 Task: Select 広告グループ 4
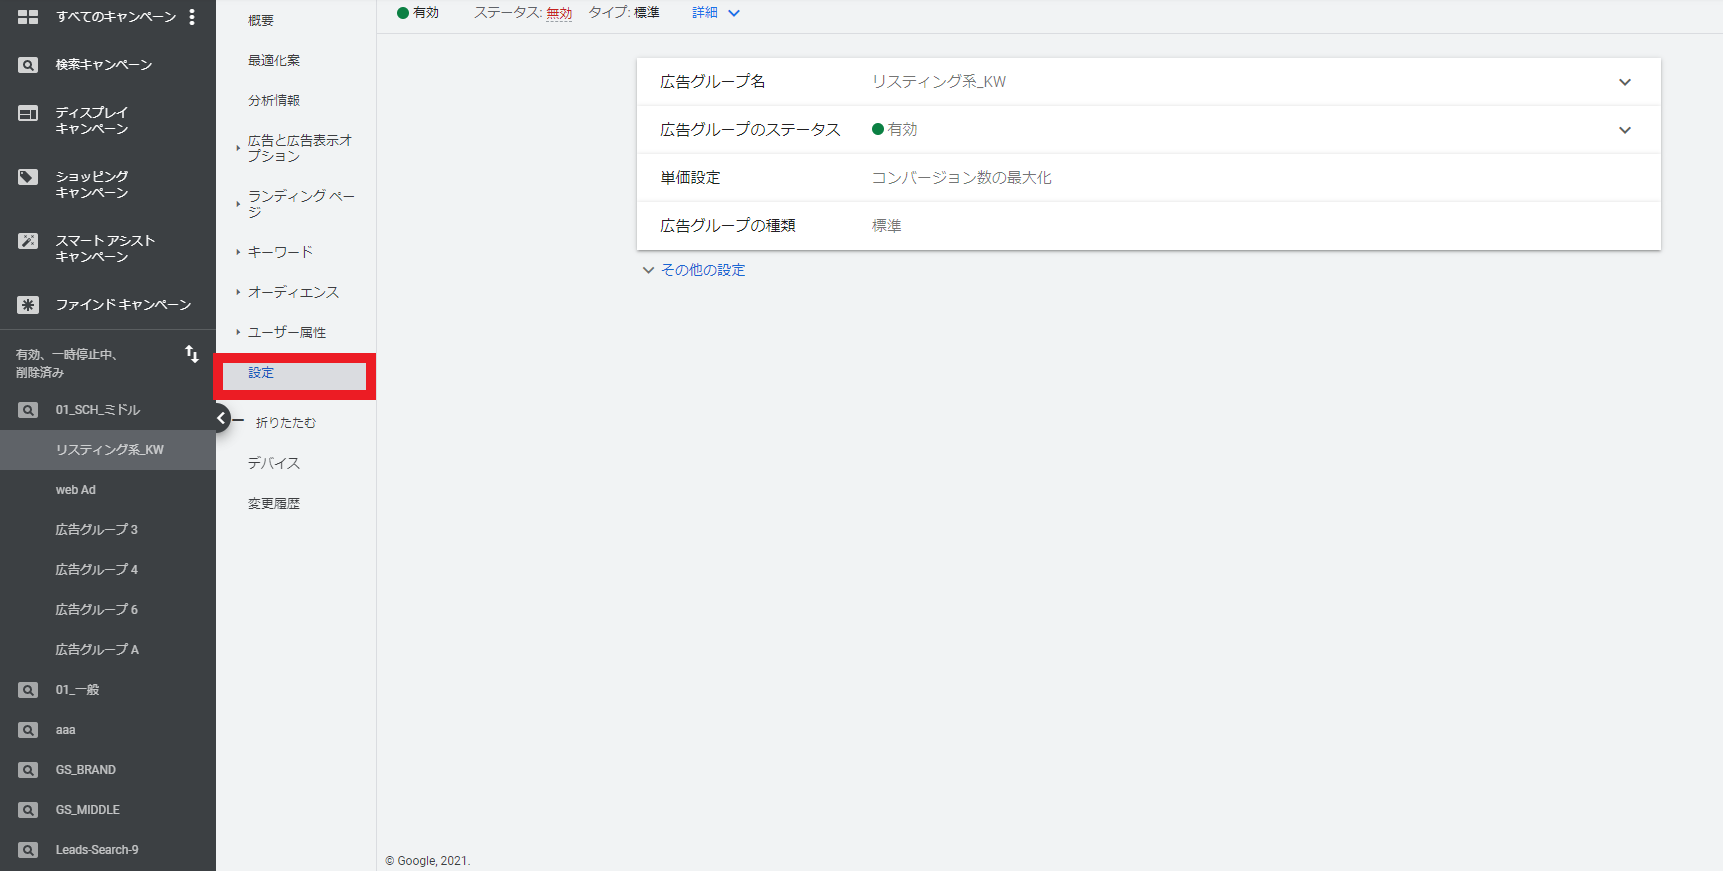coord(97,570)
